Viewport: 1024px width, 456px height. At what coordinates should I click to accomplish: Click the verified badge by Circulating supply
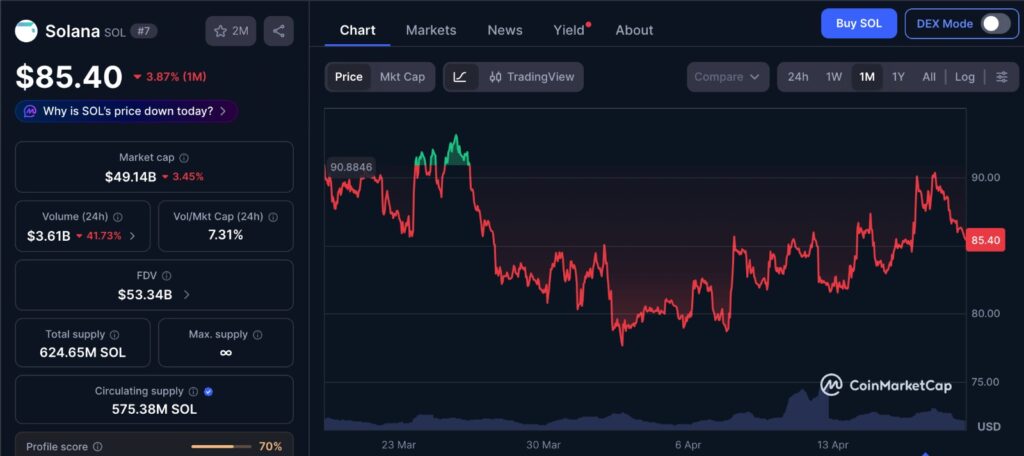coord(208,391)
